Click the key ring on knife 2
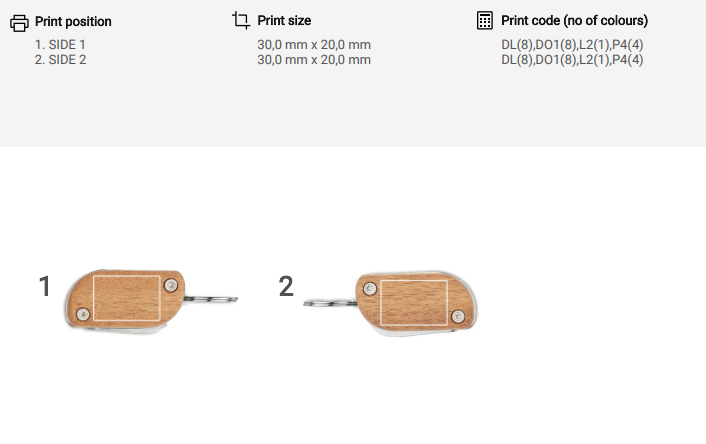This screenshot has width=706, height=444. point(330,300)
